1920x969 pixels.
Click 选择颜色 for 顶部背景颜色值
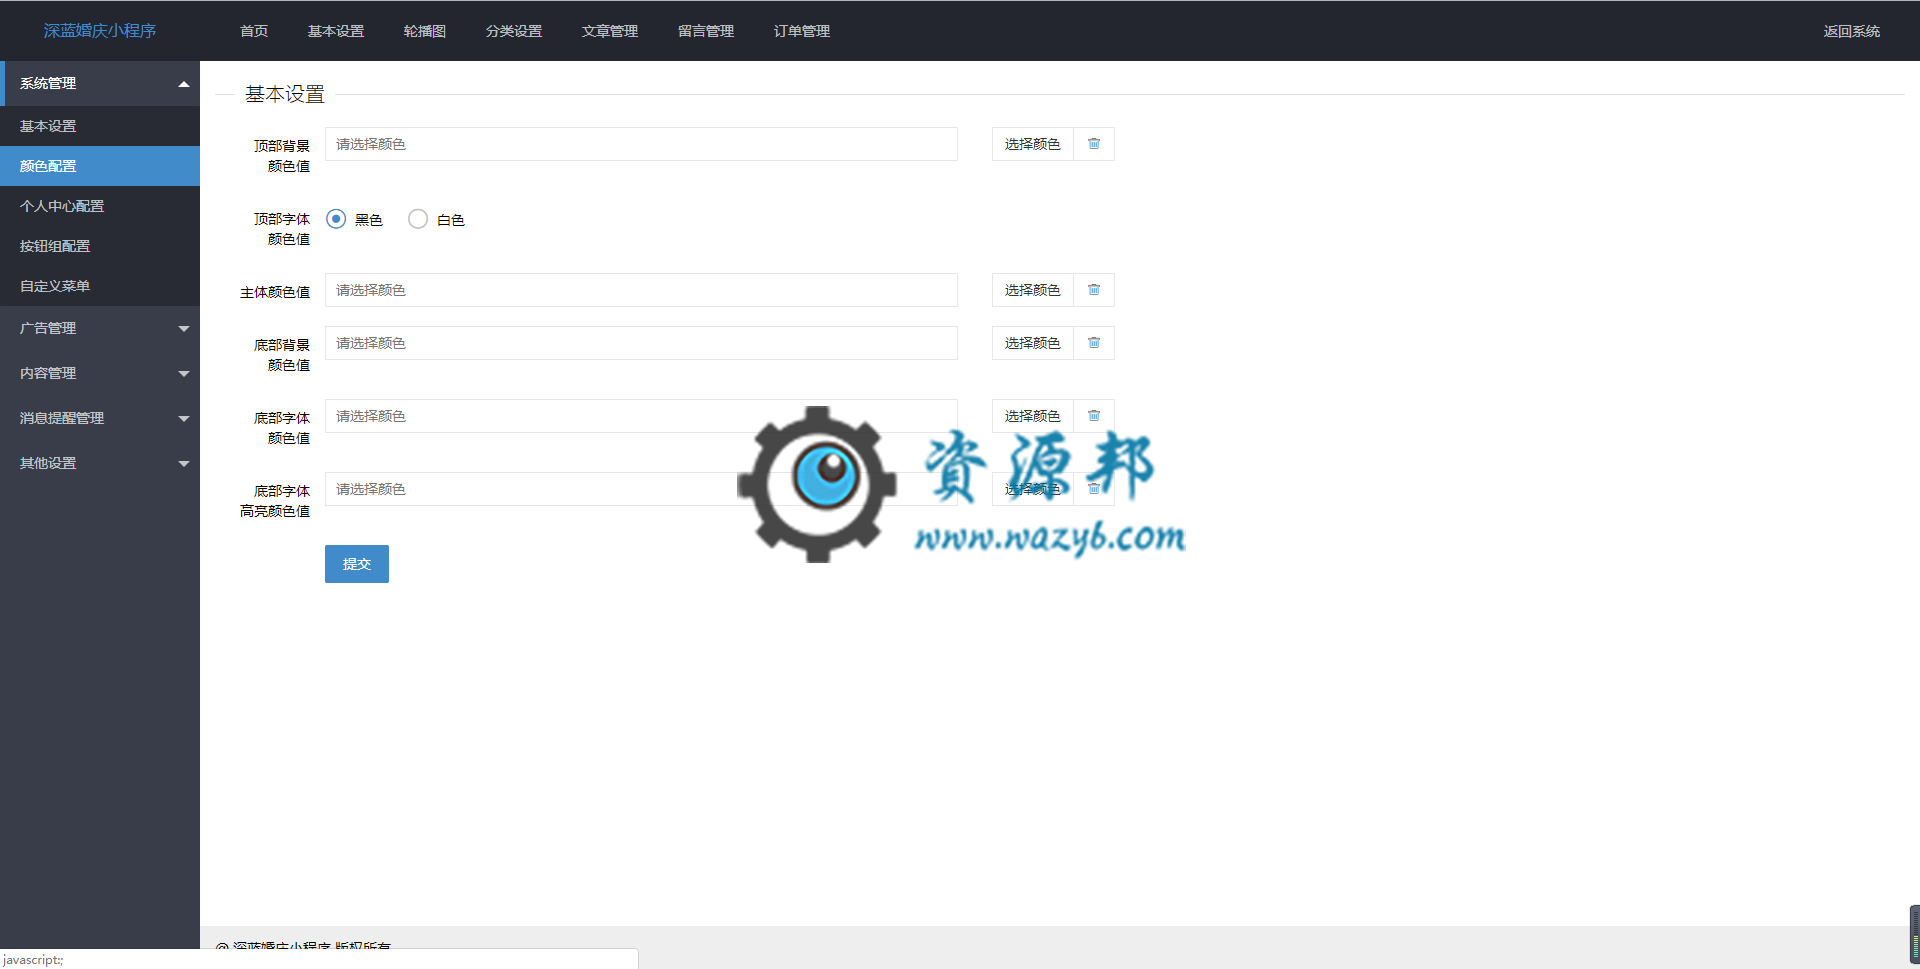pyautogui.click(x=1033, y=144)
